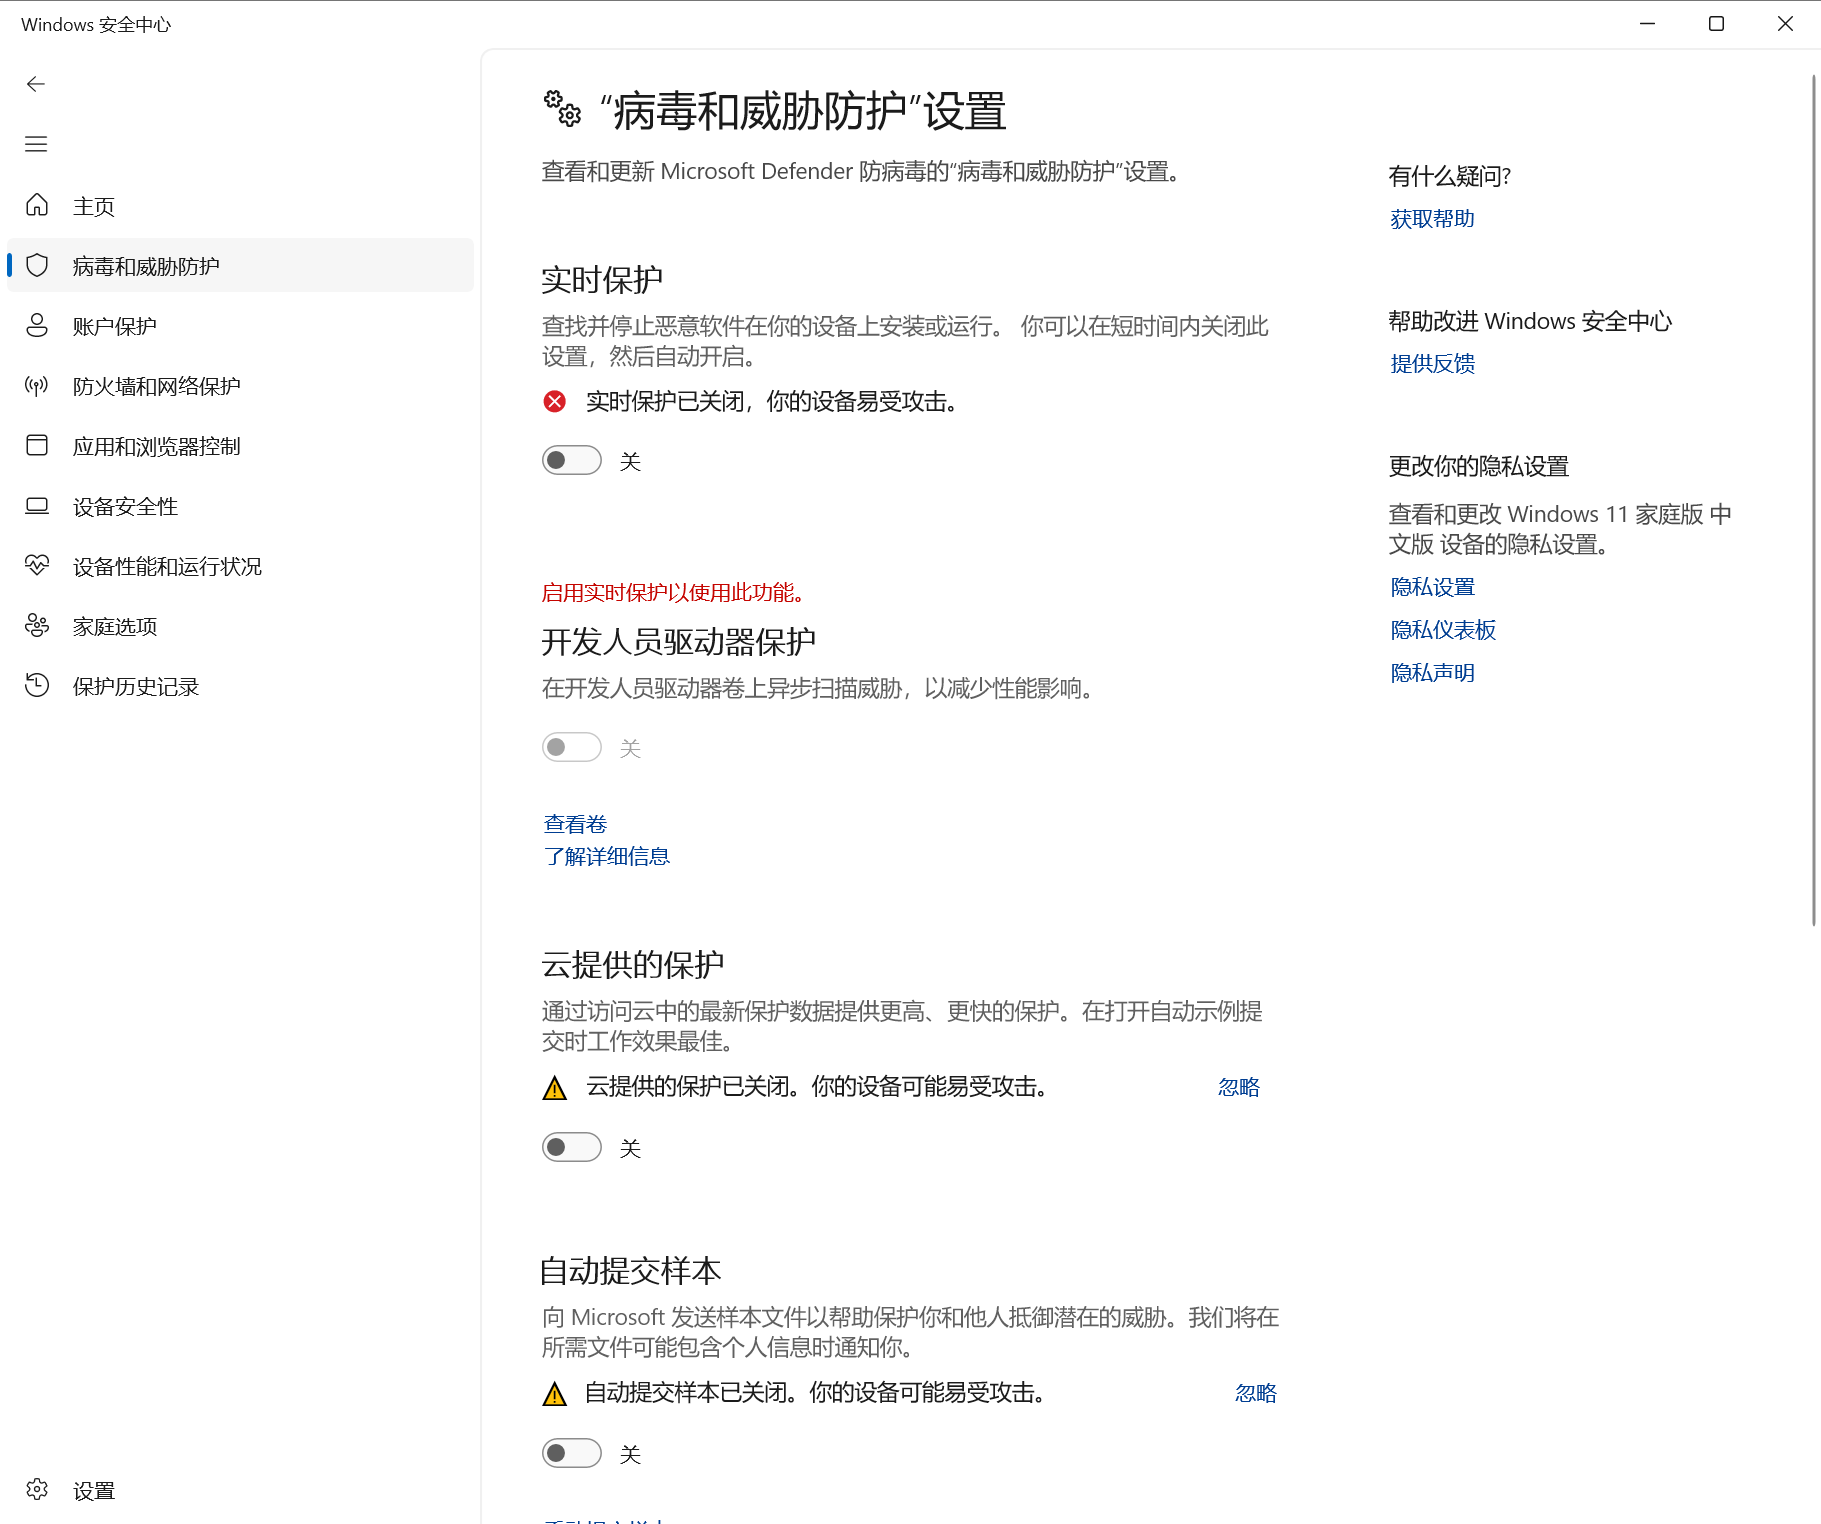Click the 开发人员驱动器保护 heading
1821x1524 pixels.
[679, 642]
